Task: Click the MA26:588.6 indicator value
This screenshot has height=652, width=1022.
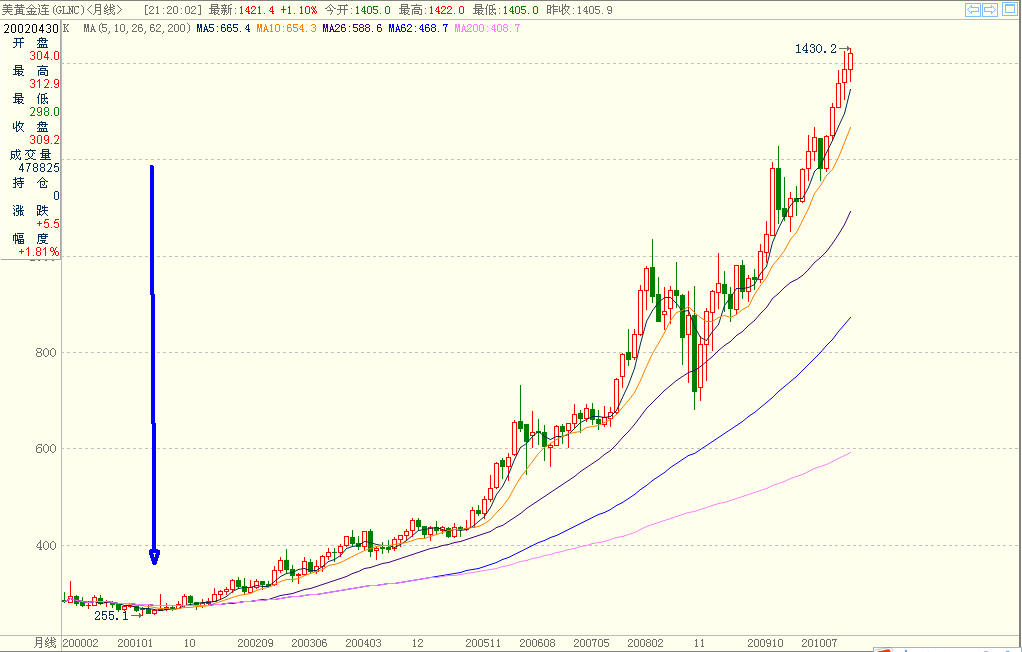Action: click(x=352, y=29)
